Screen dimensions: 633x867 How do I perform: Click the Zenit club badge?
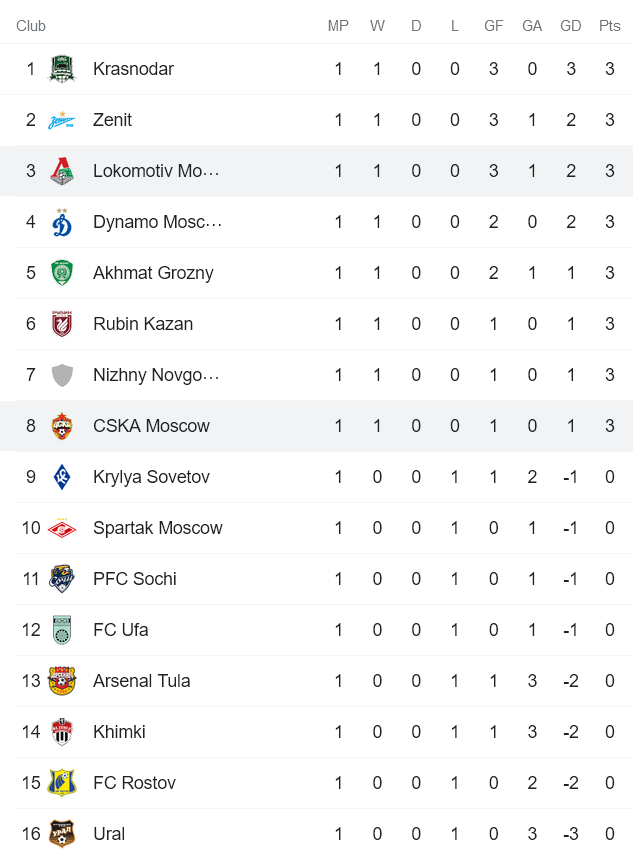[61, 120]
